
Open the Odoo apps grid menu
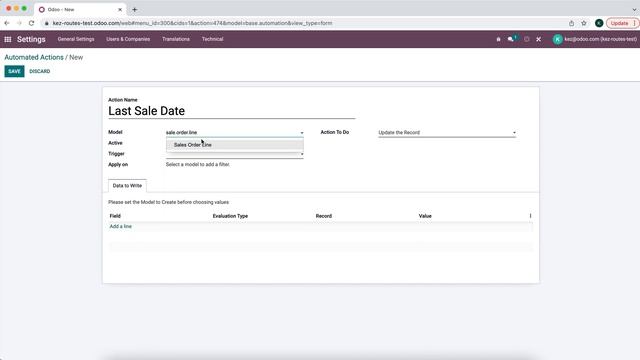[8, 39]
